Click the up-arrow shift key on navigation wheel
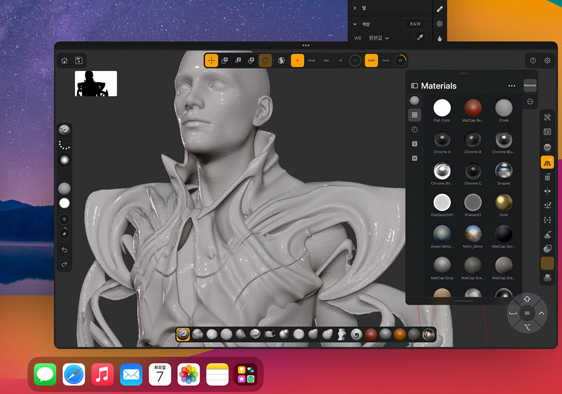 [x=527, y=299]
